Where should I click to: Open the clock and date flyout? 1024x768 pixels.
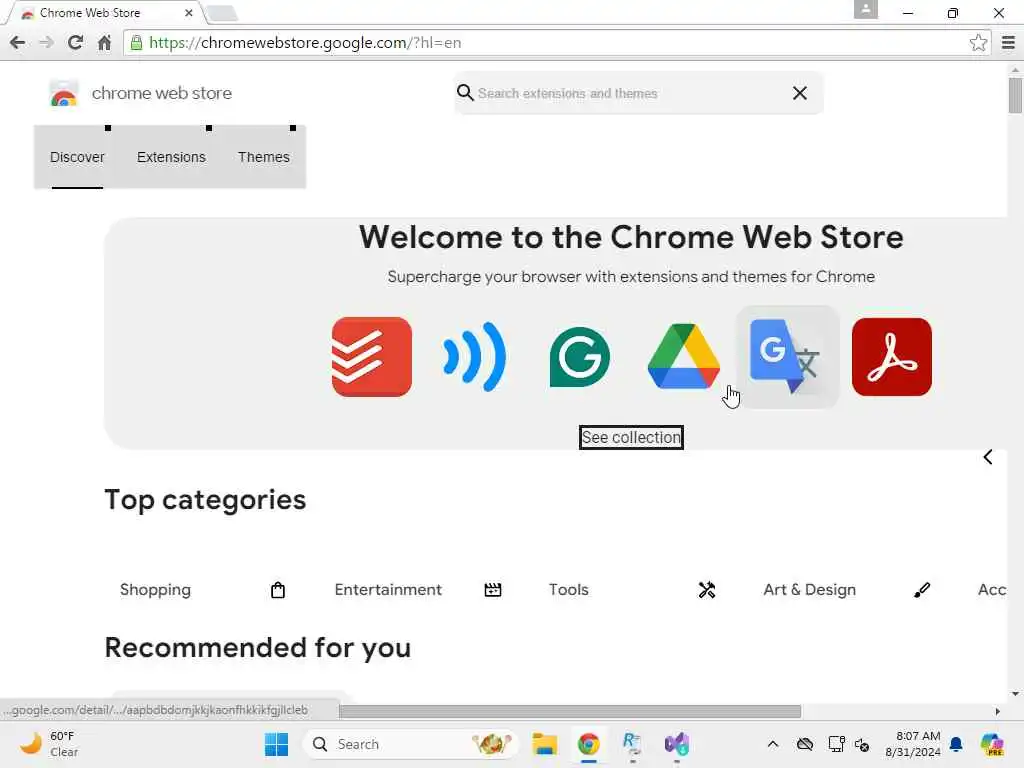pos(912,744)
